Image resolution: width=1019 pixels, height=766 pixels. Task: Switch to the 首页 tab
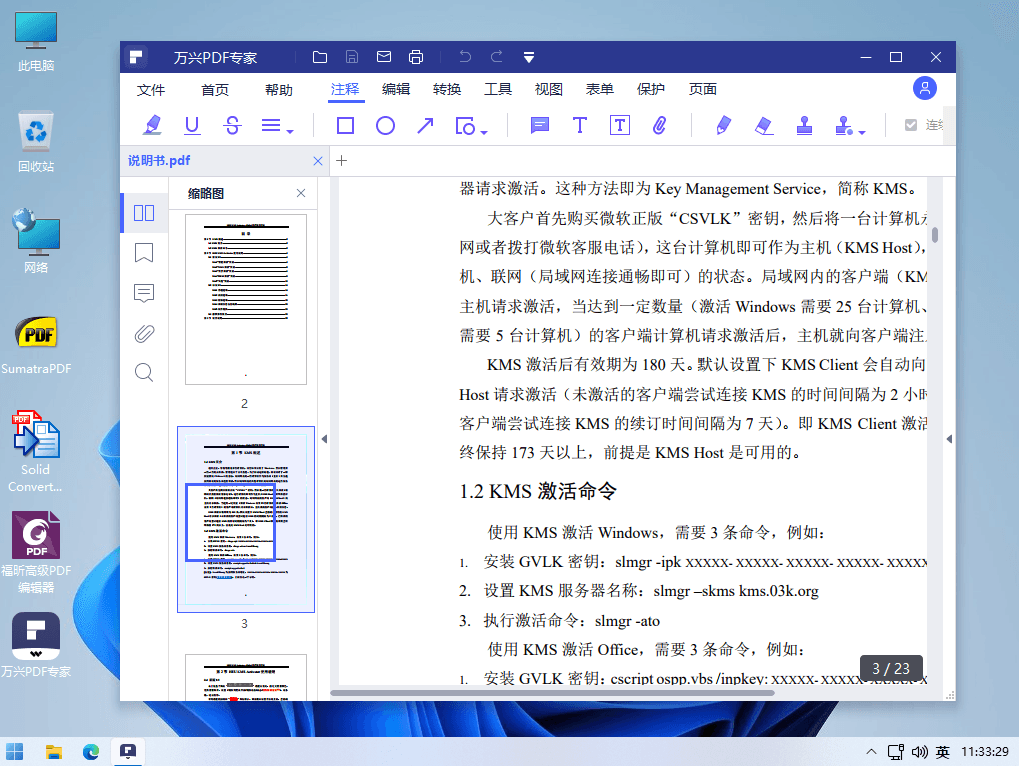point(215,90)
